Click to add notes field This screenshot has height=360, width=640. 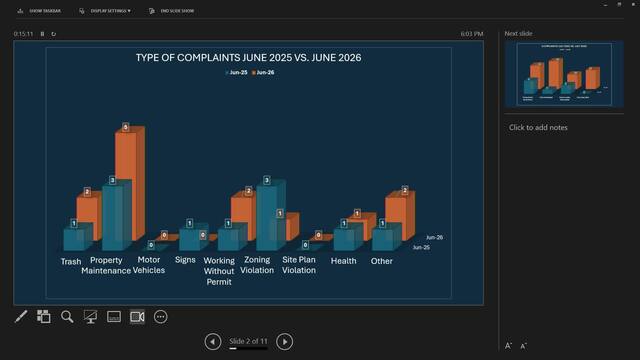[x=564, y=127]
